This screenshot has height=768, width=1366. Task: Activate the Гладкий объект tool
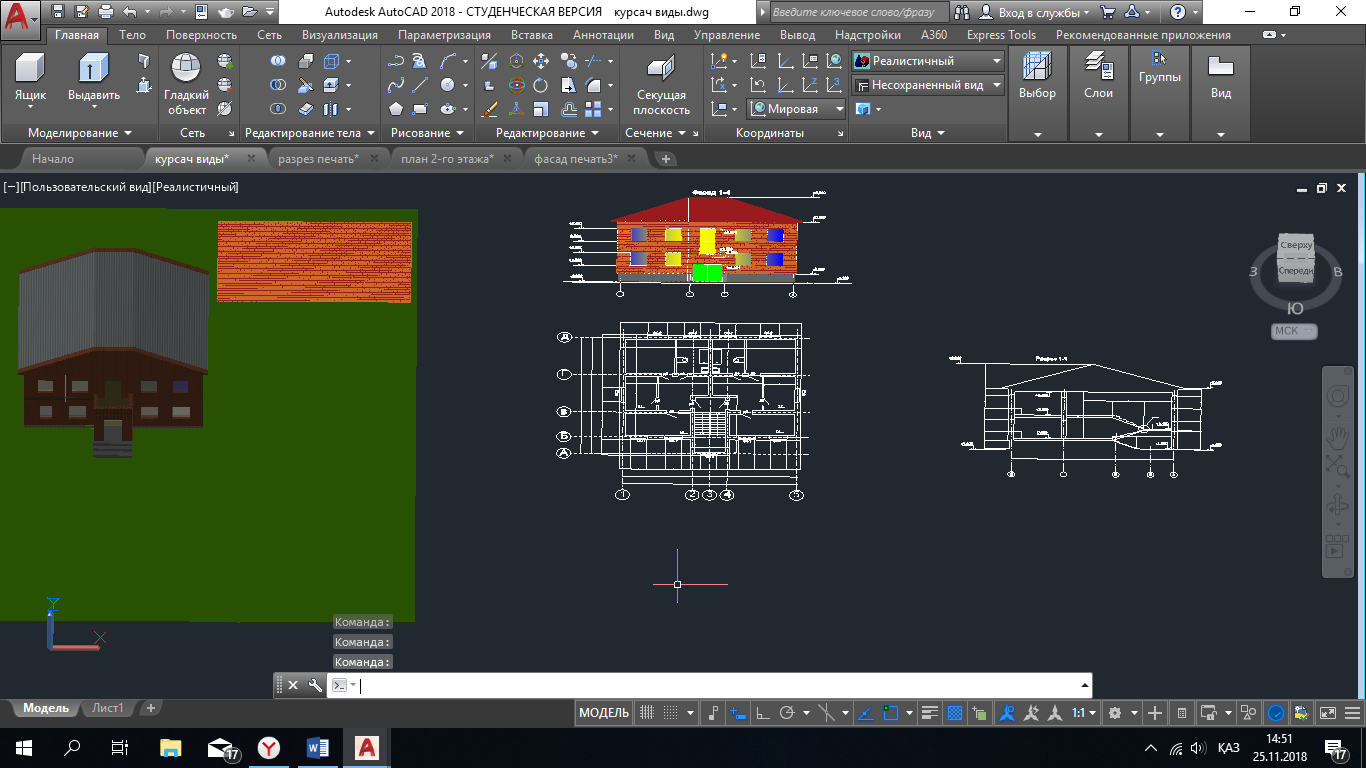pos(187,84)
